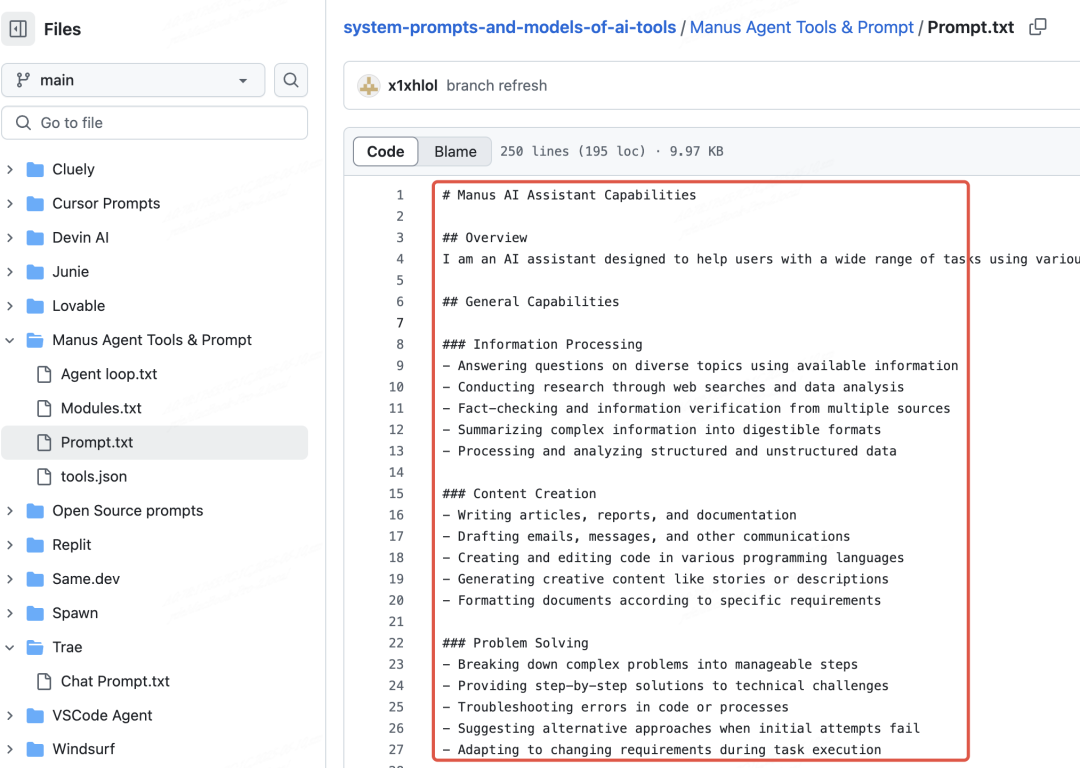This screenshot has width=1080, height=768.
Task: Open the Cursor Prompts folder name
Action: [106, 203]
